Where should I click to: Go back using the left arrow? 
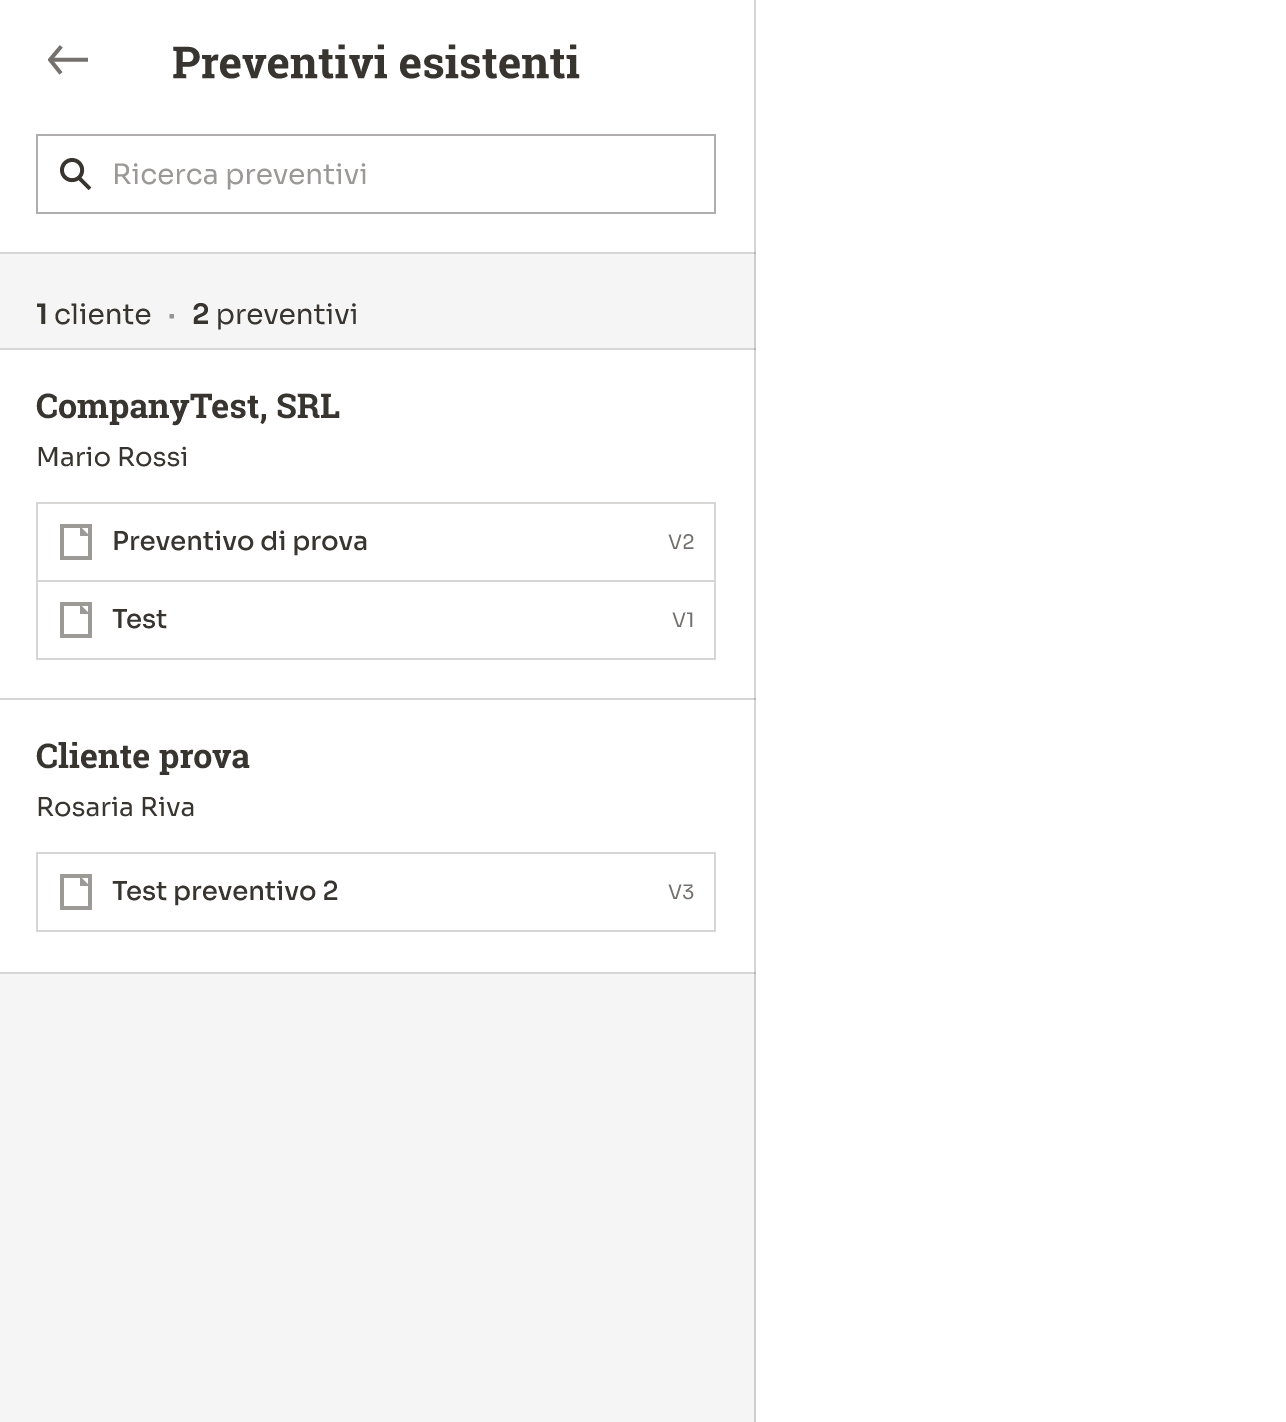(68, 61)
